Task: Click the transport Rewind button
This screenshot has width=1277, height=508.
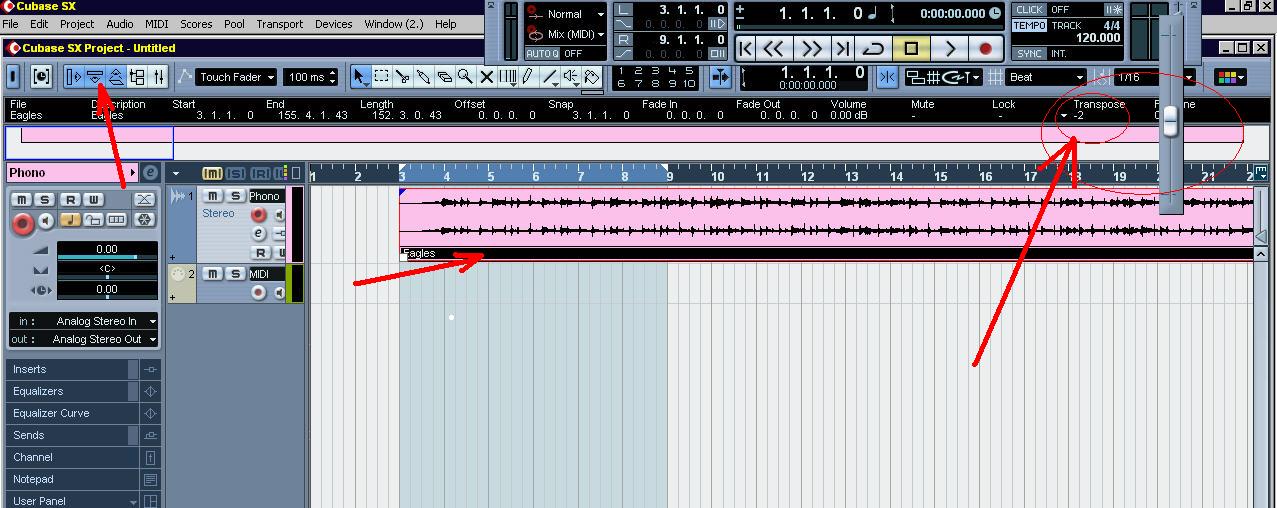Action: pos(773,48)
